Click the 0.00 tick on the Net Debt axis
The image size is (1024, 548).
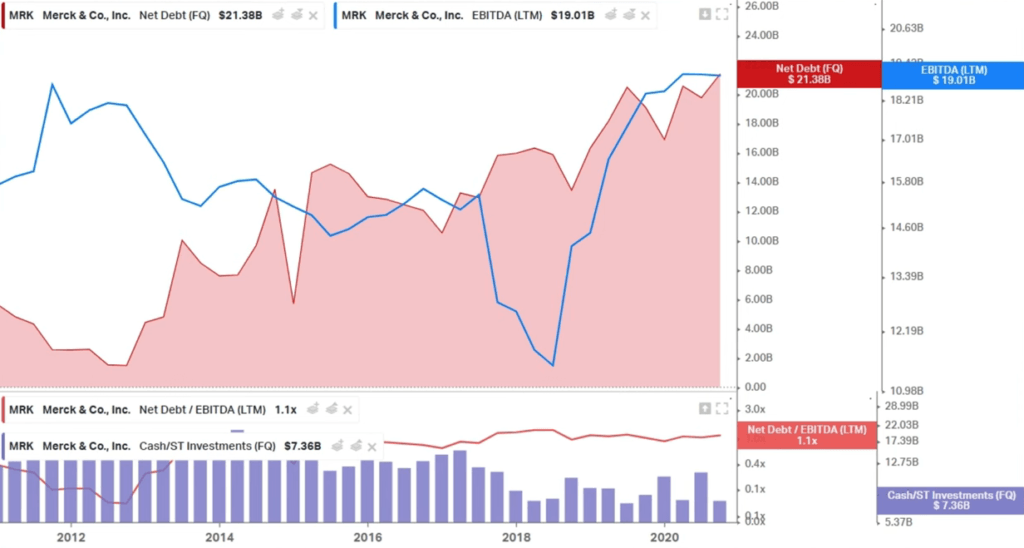coord(756,387)
